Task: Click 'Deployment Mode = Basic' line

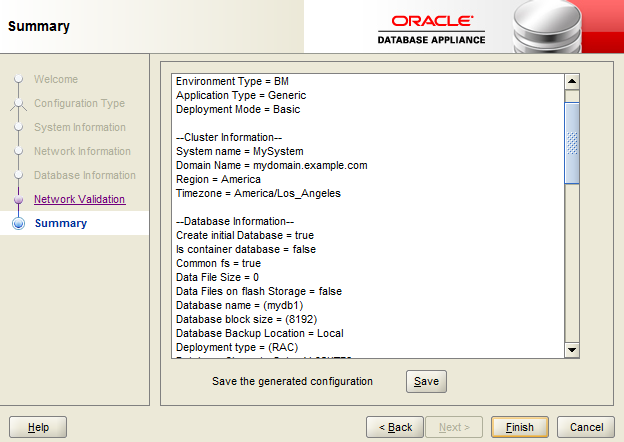Action: click(238, 109)
